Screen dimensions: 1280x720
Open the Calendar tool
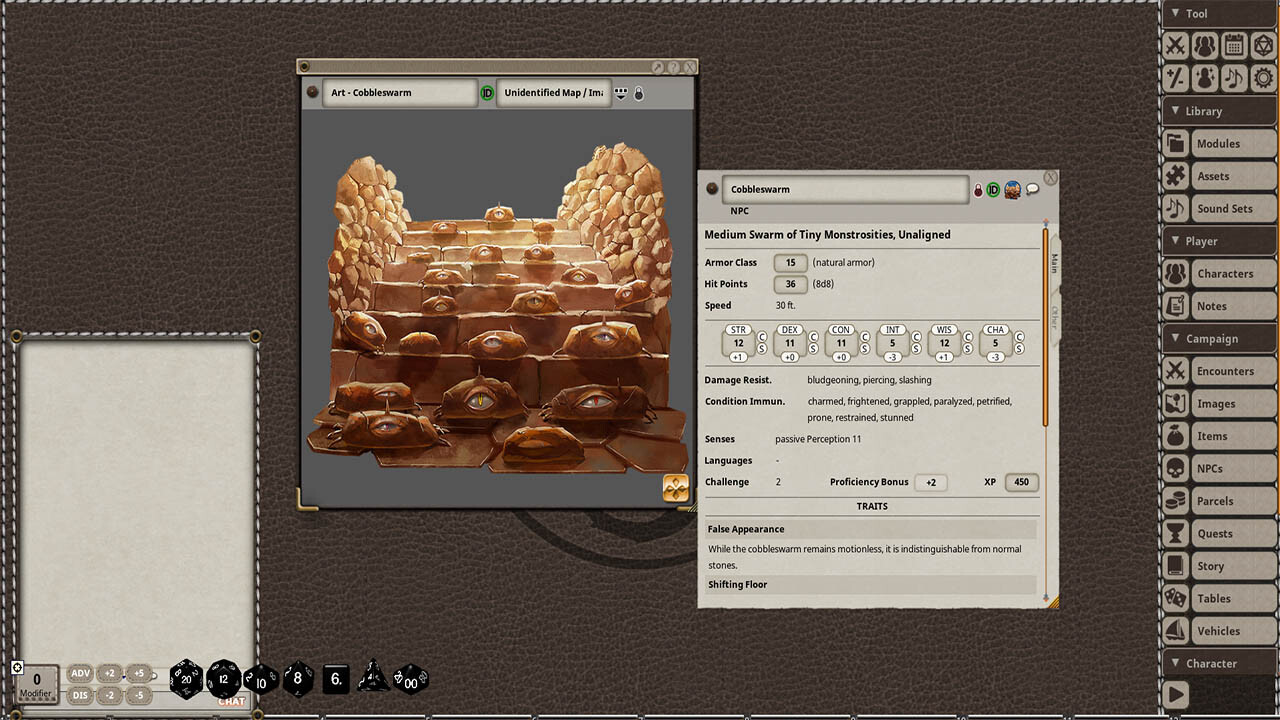pos(1234,45)
